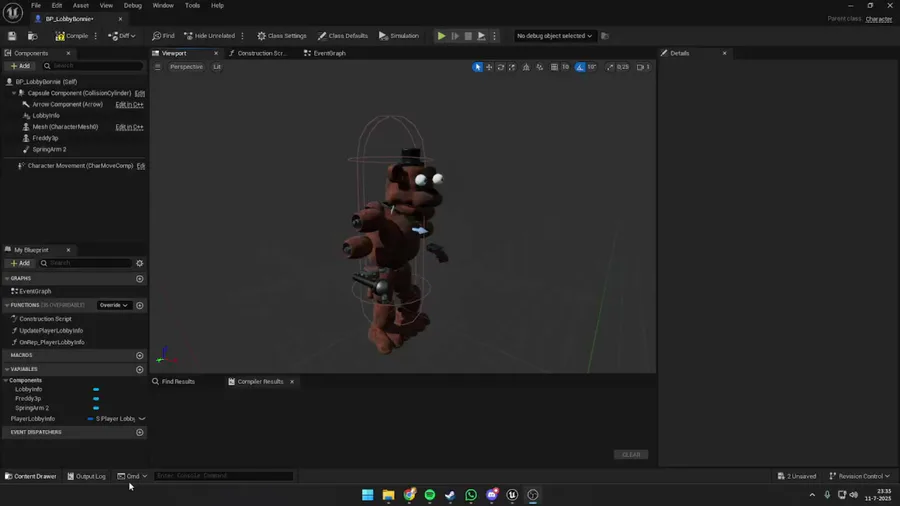
Task: Start the Simulation toggle
Action: click(x=399, y=36)
